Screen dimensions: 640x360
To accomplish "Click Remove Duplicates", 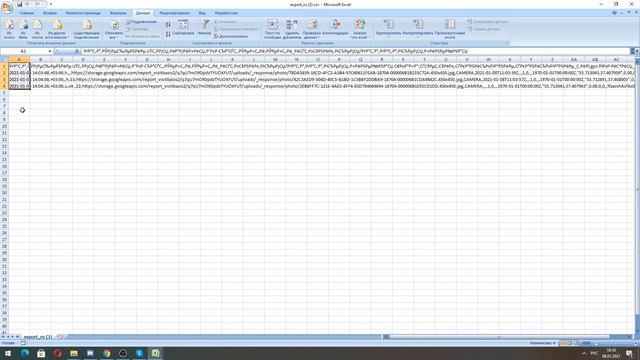I will coord(292,29).
